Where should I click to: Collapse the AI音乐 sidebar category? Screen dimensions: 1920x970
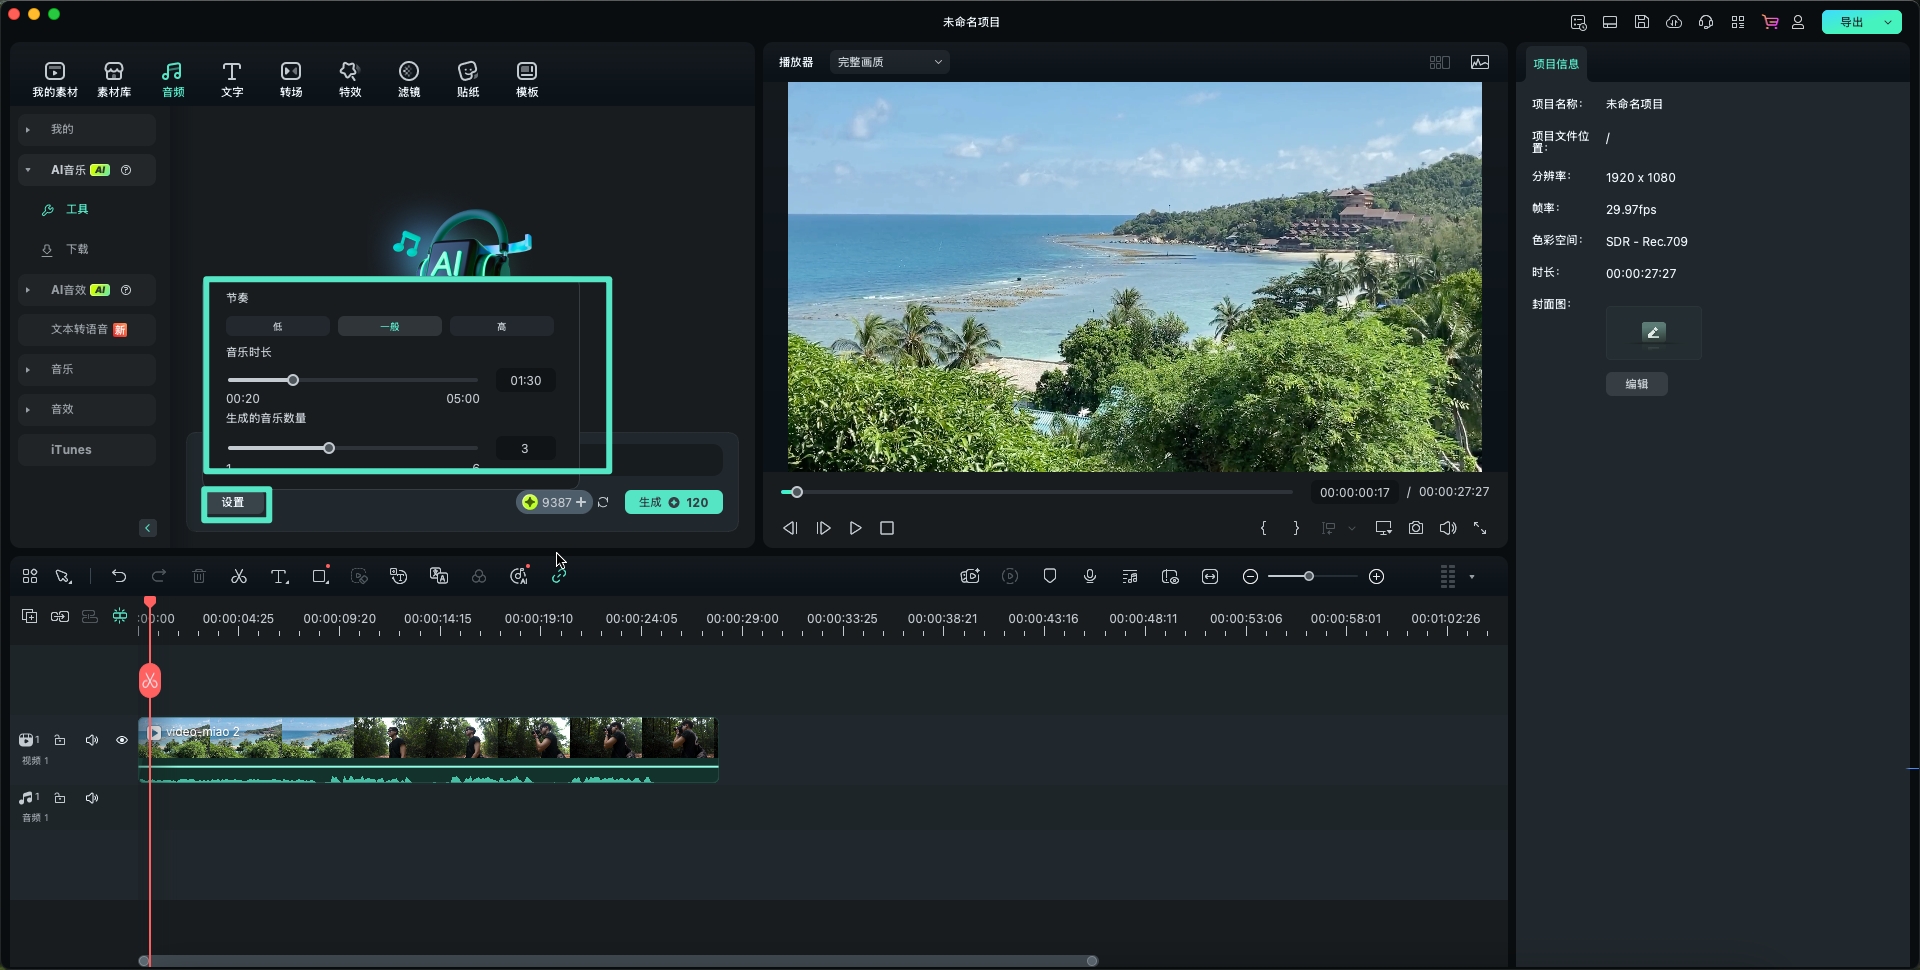pos(87,170)
